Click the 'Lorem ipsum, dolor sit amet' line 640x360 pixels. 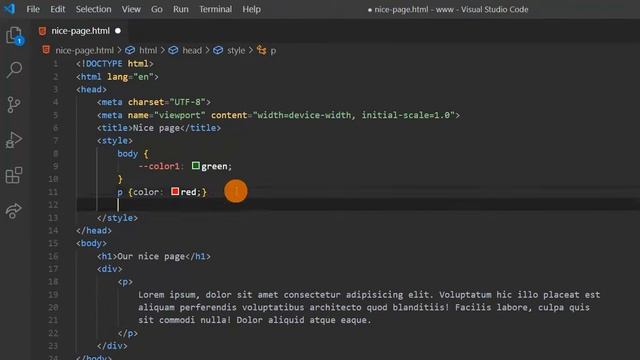pos(369,295)
